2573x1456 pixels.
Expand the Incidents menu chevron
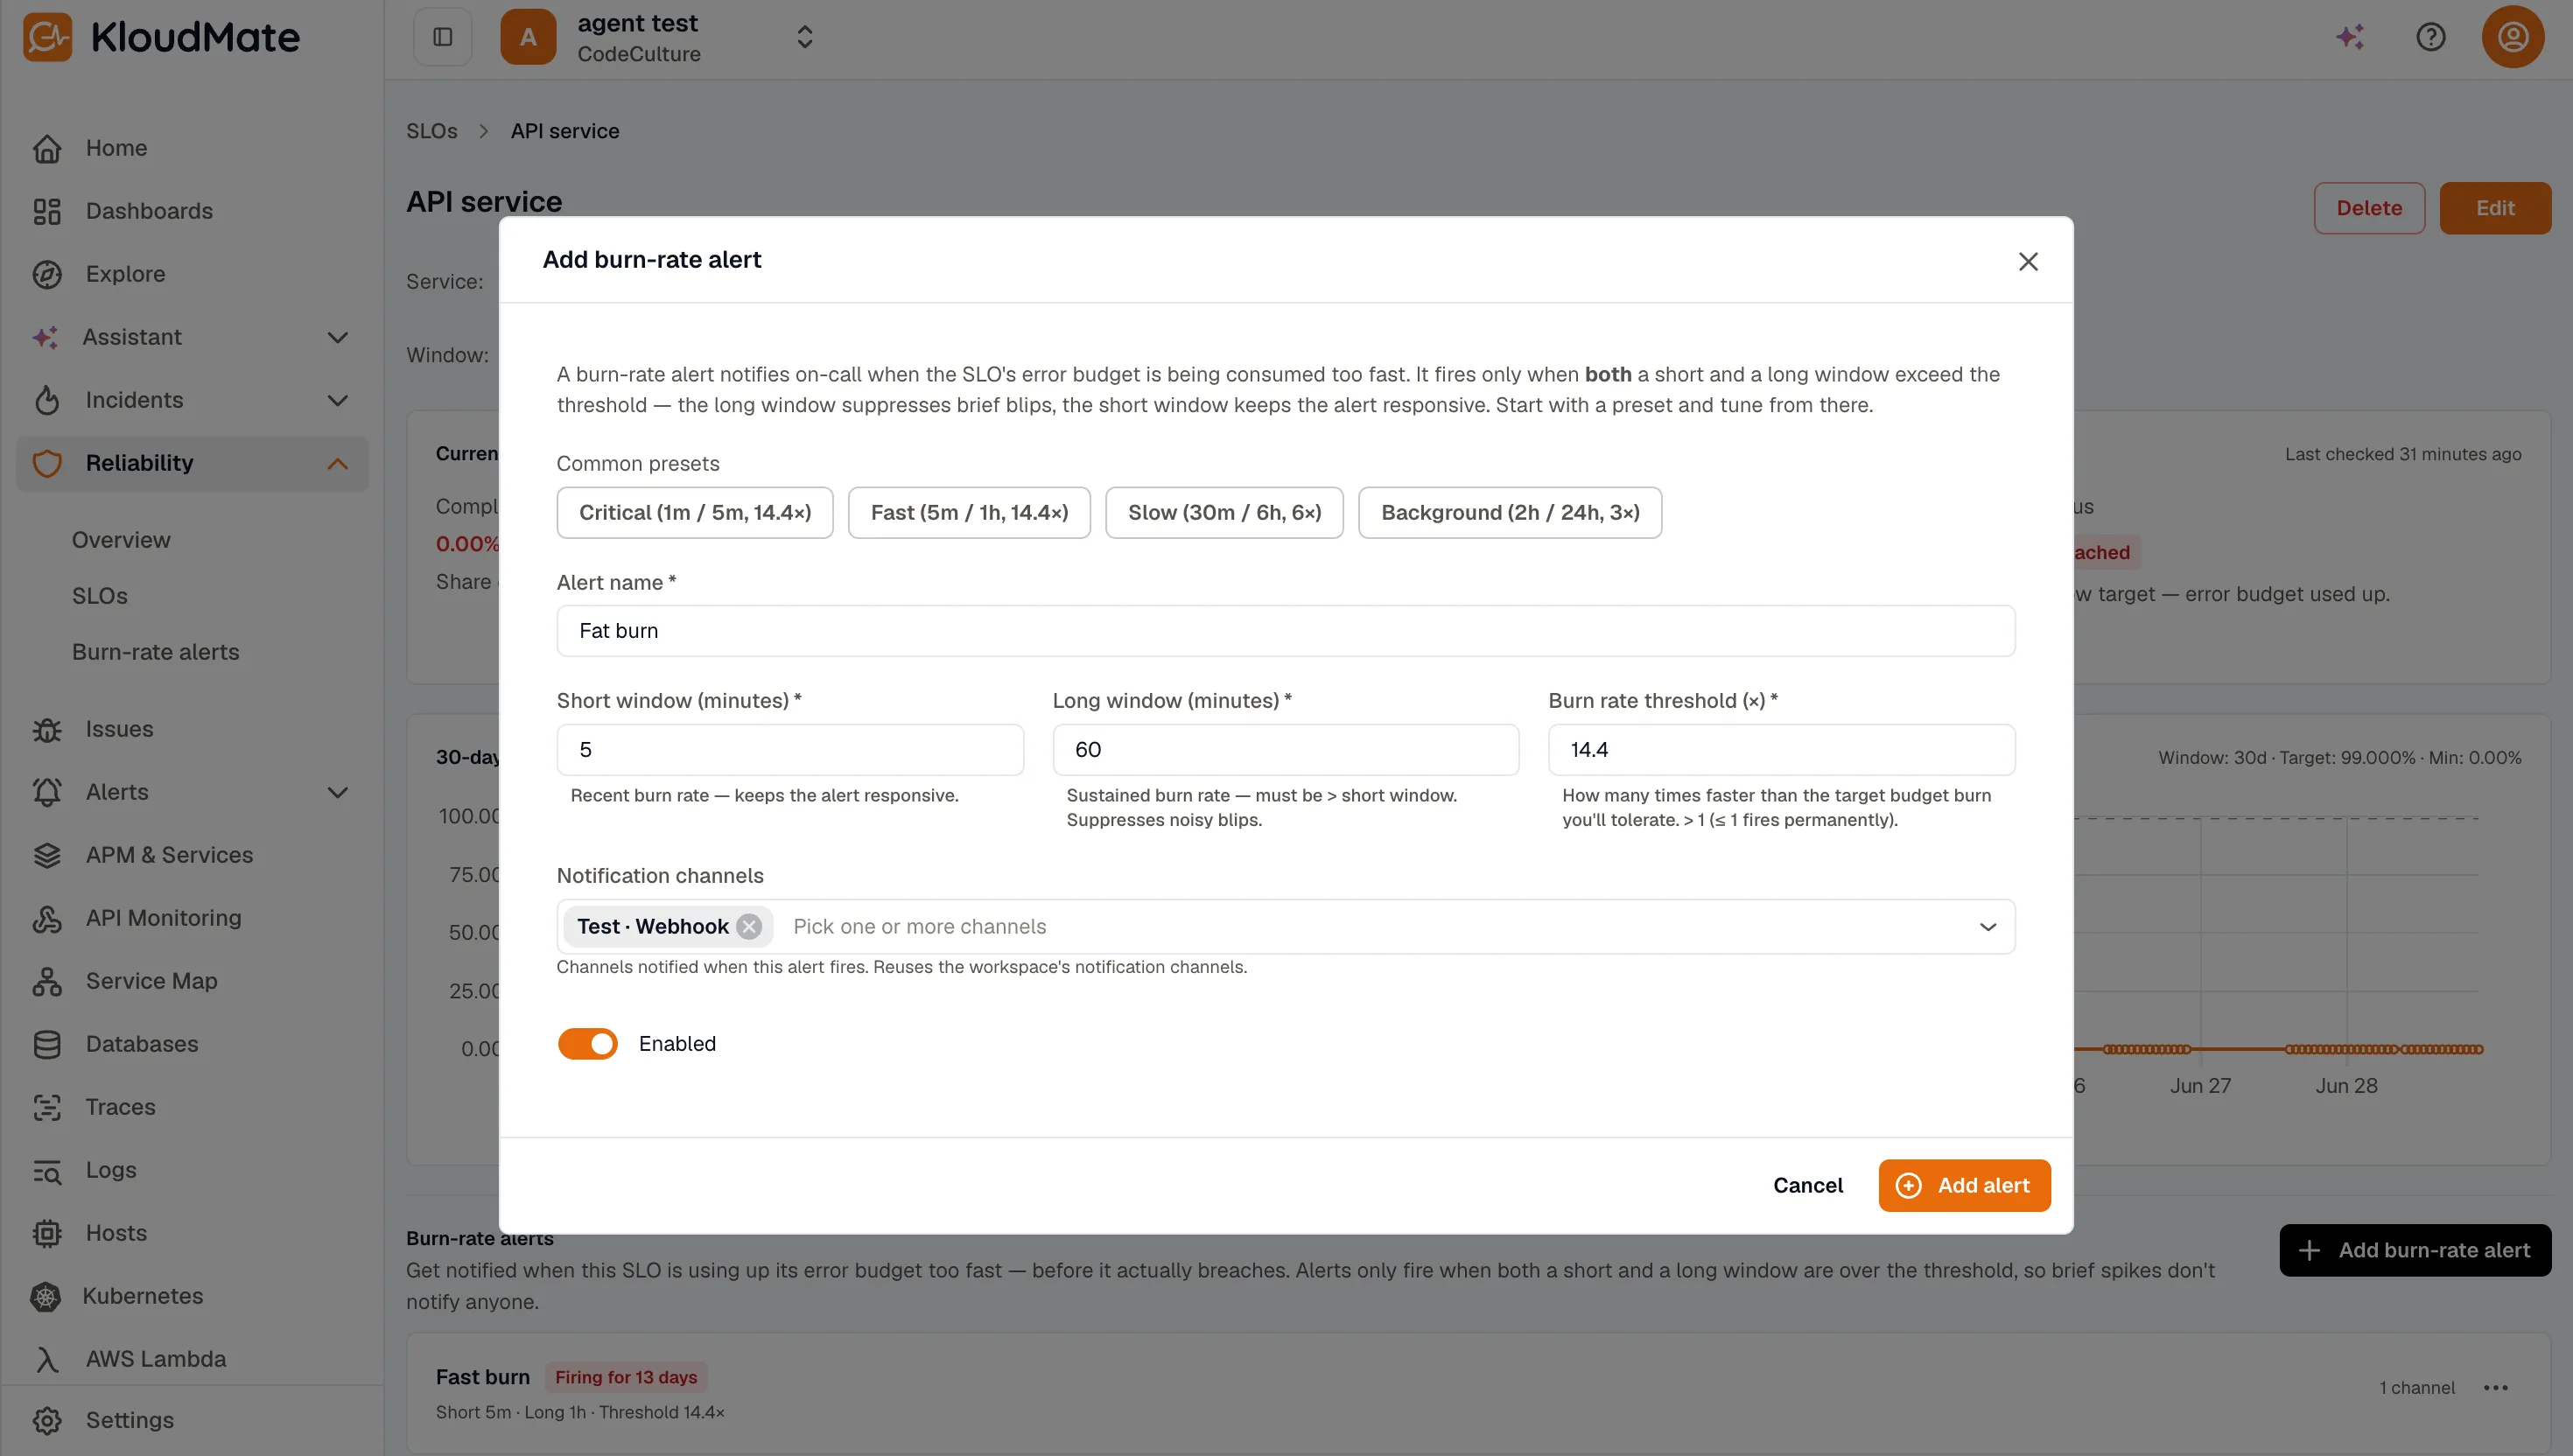coord(338,400)
